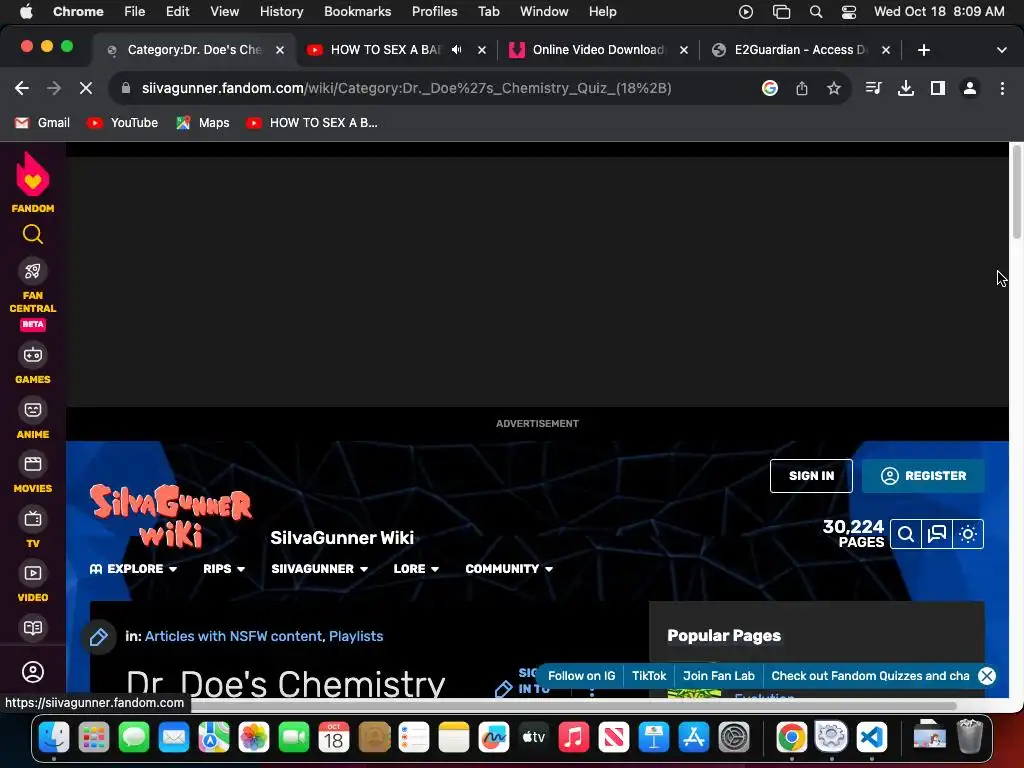Open the Profiles menu
This screenshot has width=1024, height=768.
pyautogui.click(x=434, y=12)
